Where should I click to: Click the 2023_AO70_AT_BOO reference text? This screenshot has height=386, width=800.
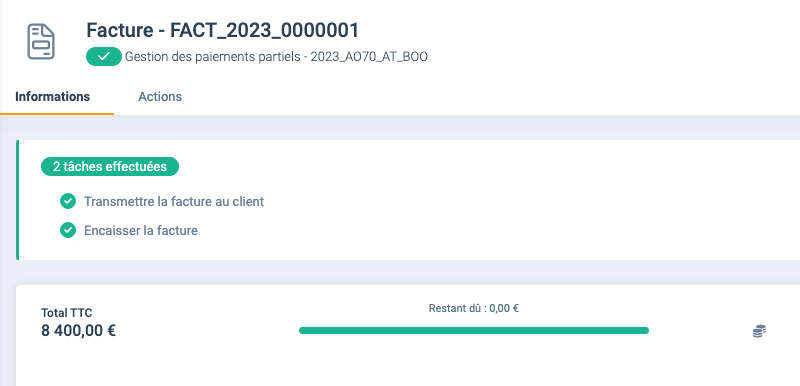pyautogui.click(x=369, y=57)
